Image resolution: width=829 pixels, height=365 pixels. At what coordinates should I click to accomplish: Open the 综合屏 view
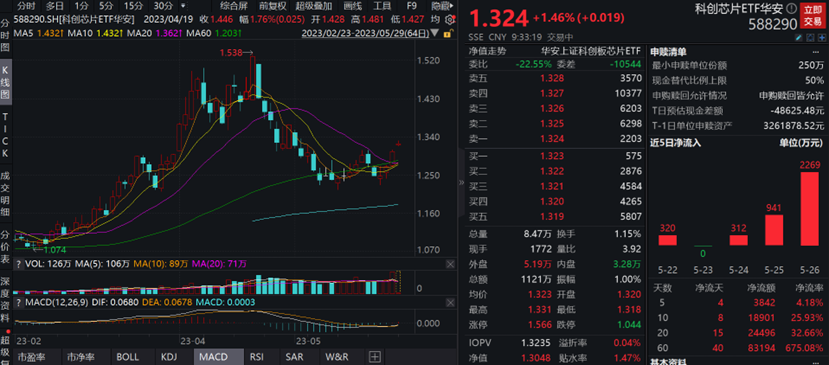(234, 6)
